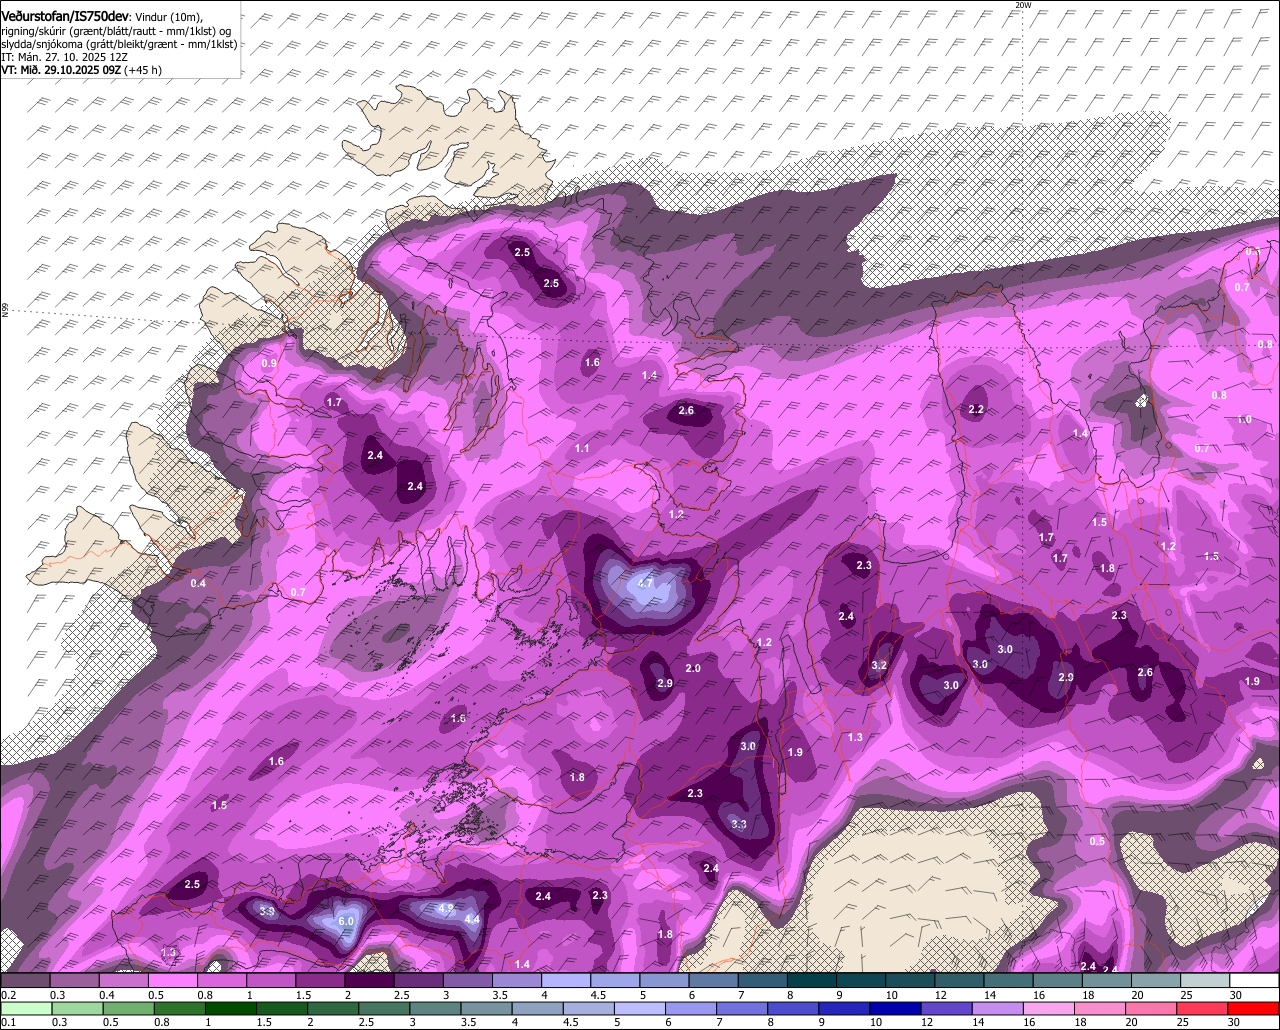Click the 20W longitude label
Image resolution: width=1280 pixels, height=1030 pixels.
coord(1022,5)
